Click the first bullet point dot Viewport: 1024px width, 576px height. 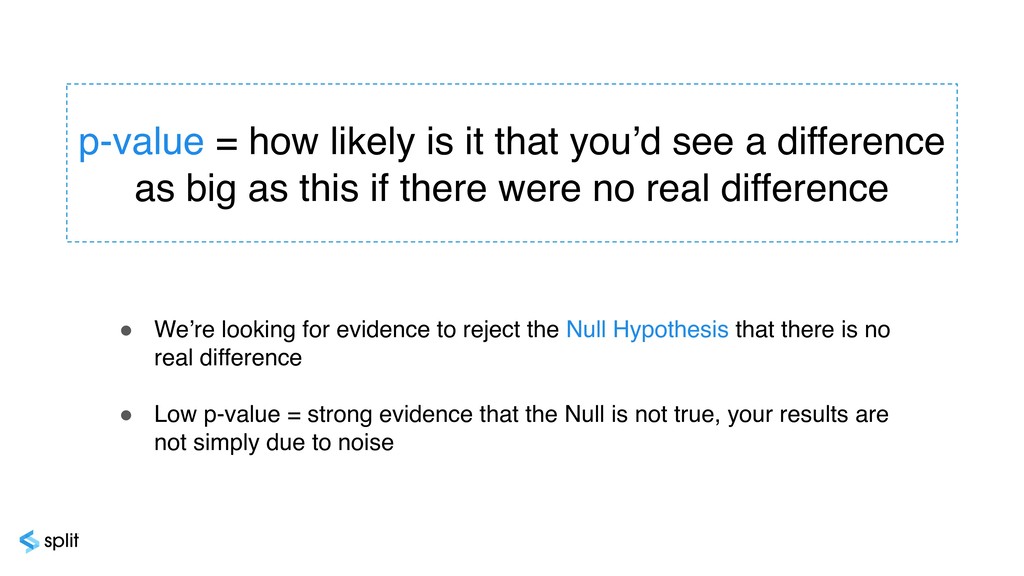pos(126,331)
